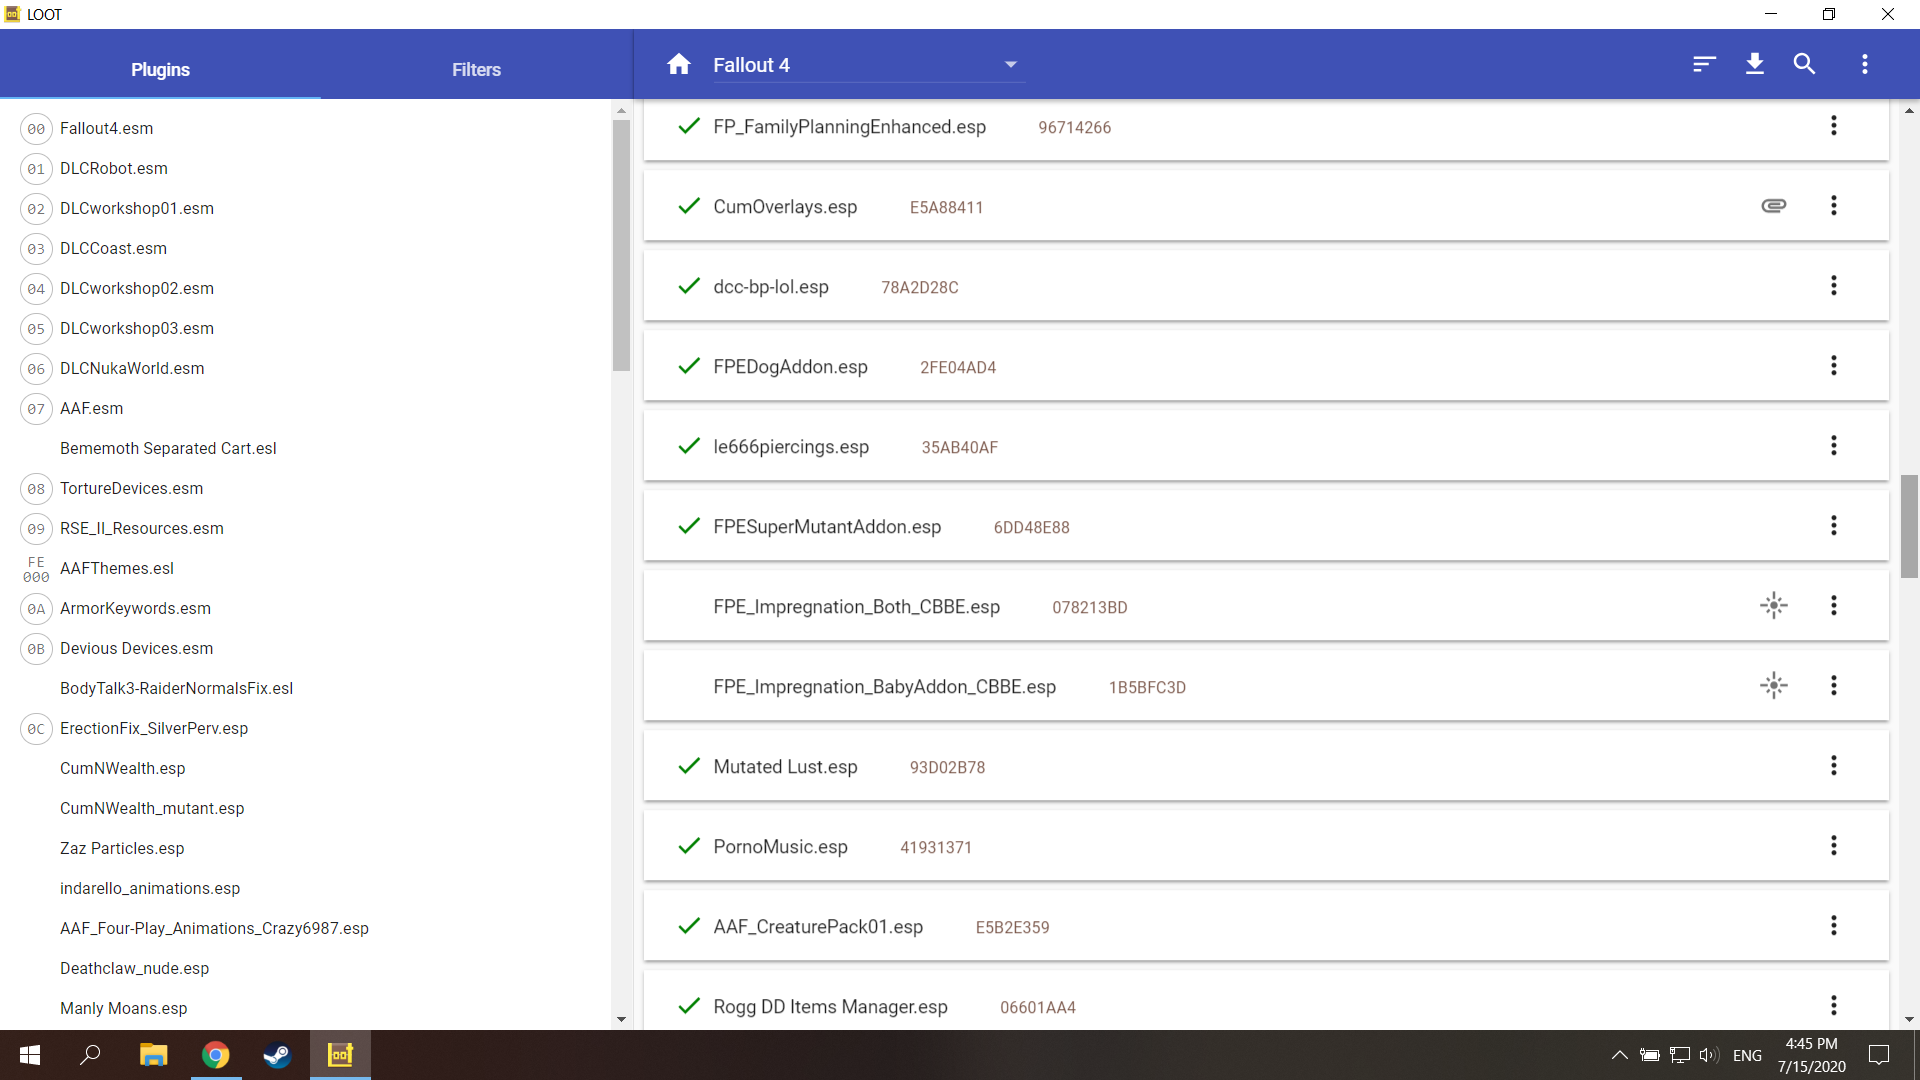1920x1080 pixels.
Task: Select Bememoth Separated Cart.esl in sidebar
Action: tap(168, 448)
